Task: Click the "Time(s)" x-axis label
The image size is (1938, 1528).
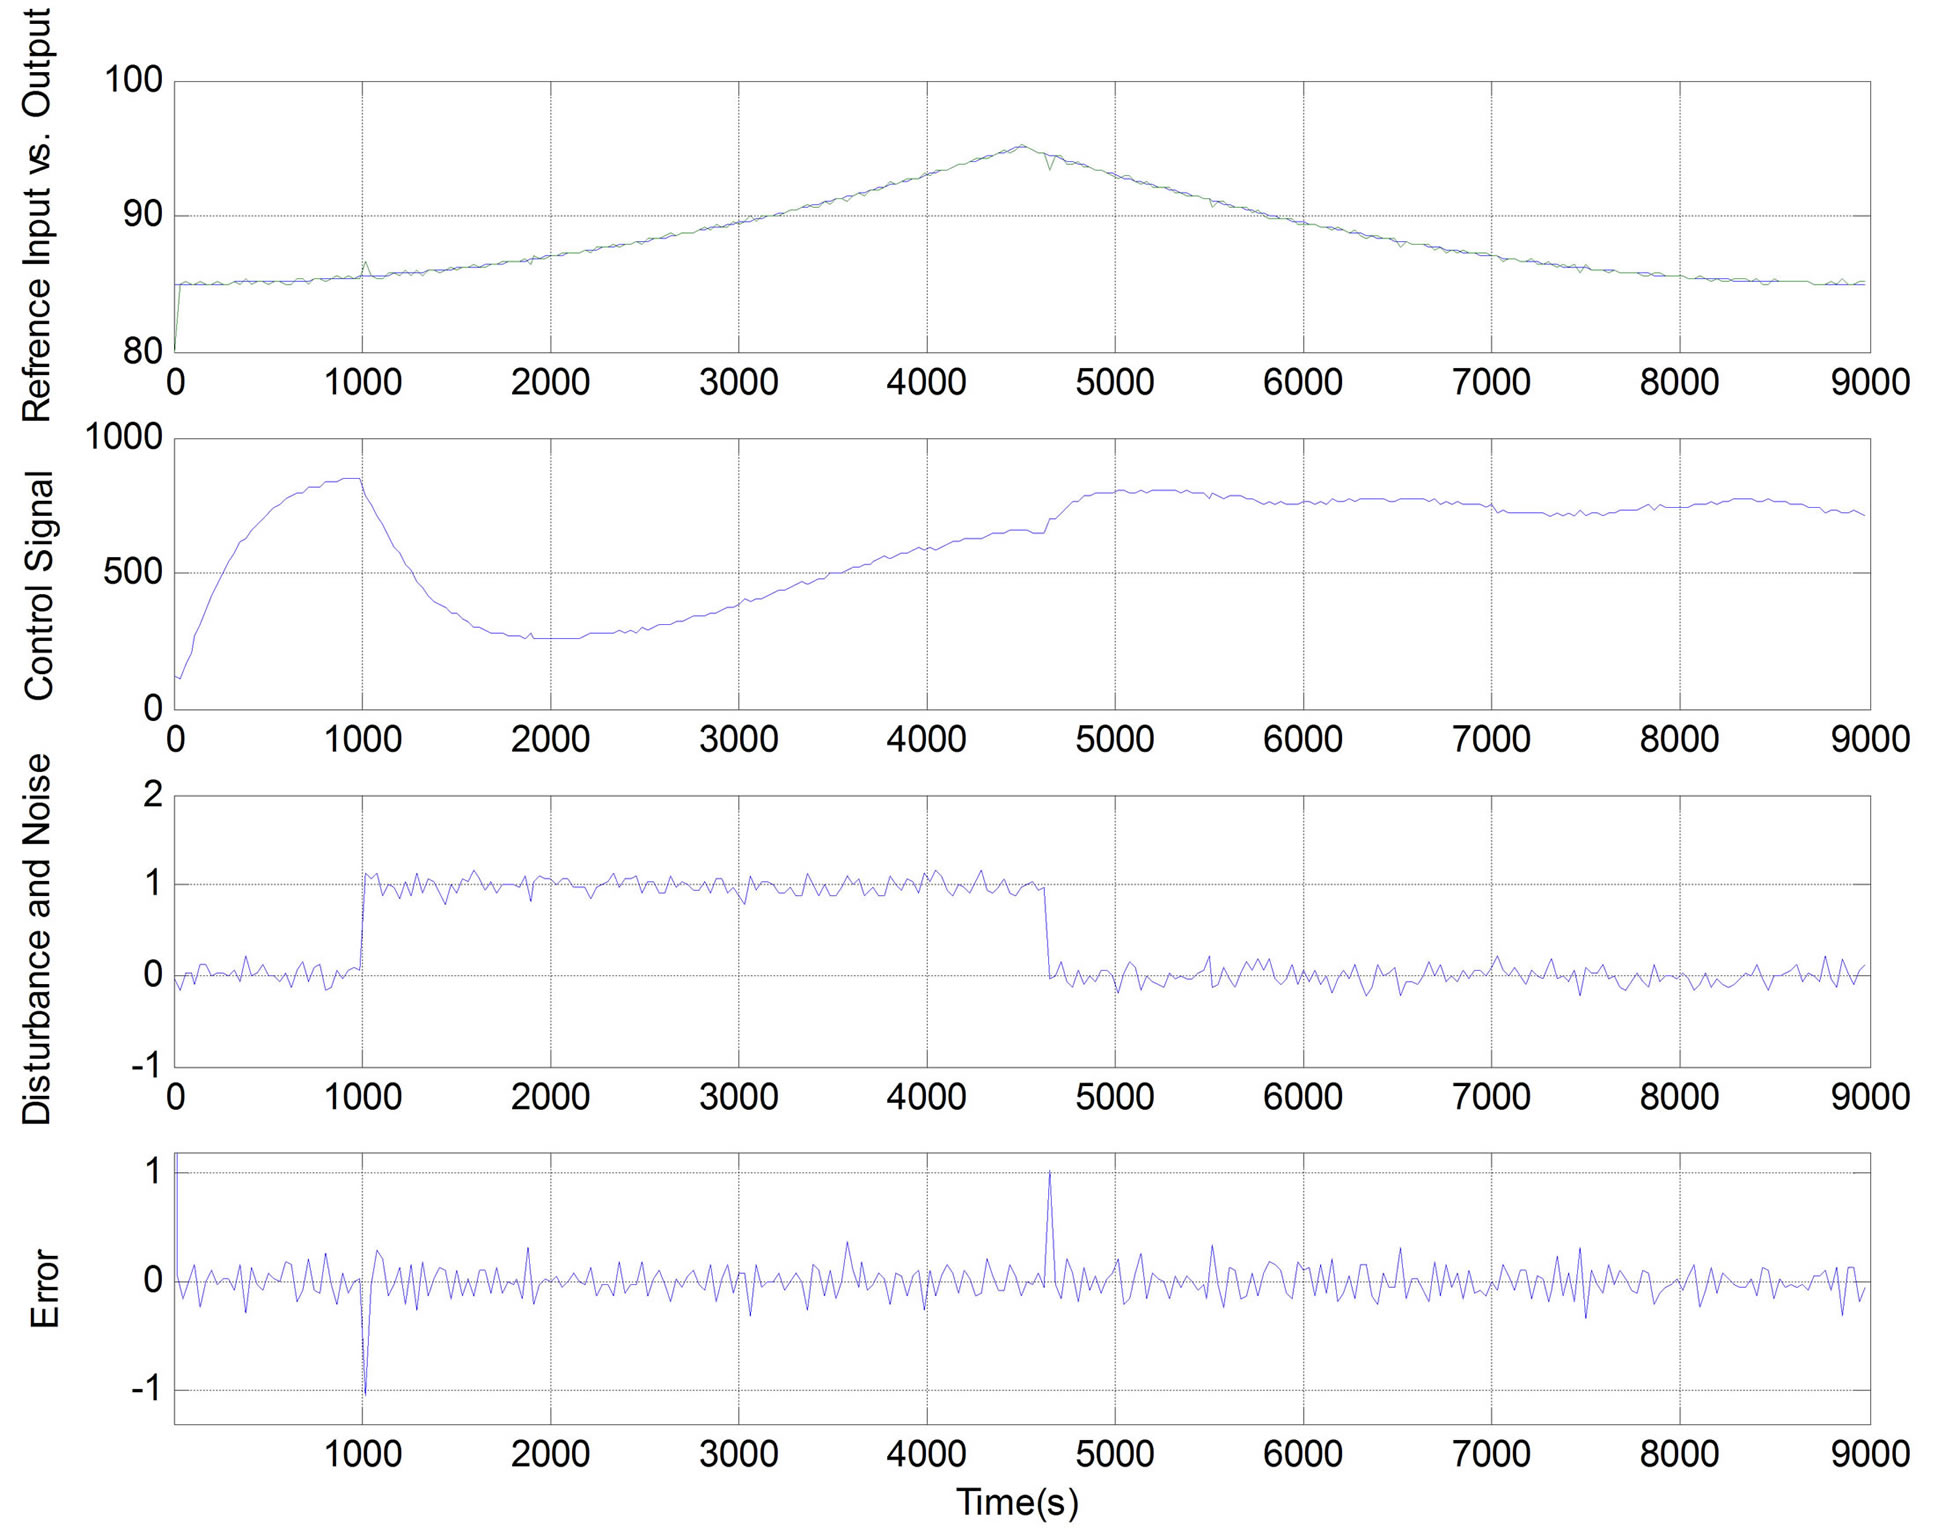Action: point(1017,1502)
